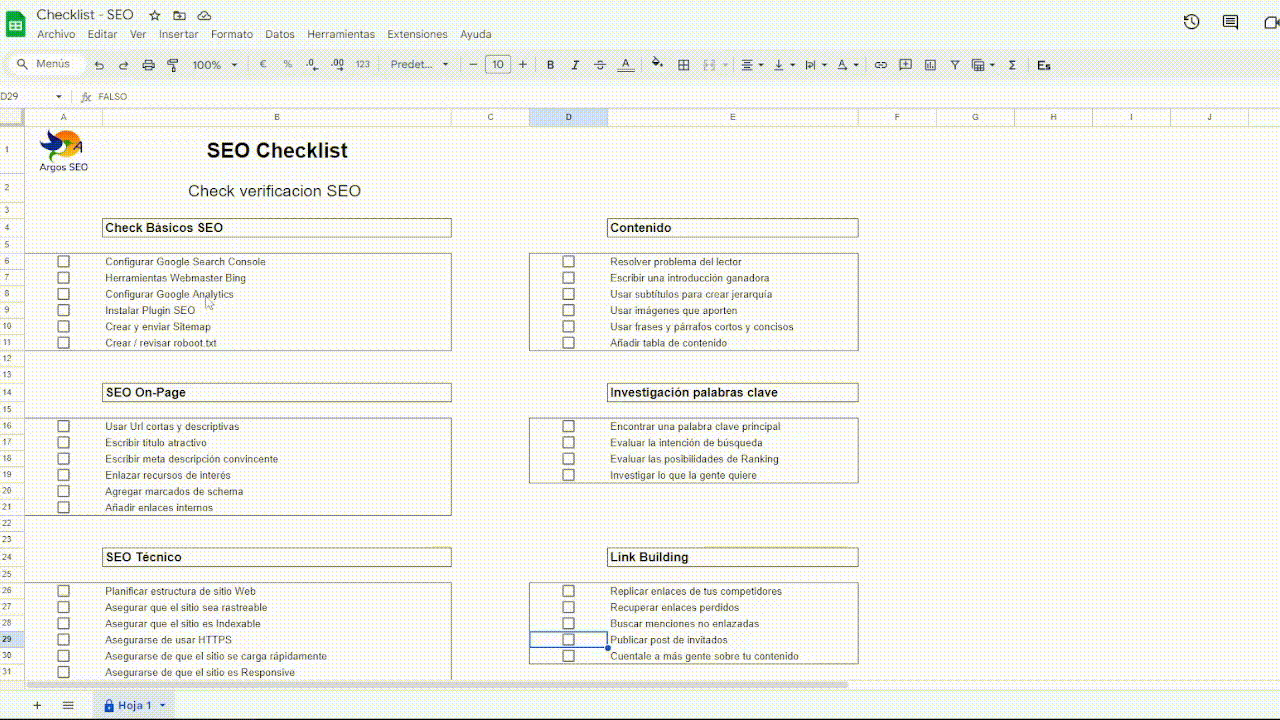The image size is (1280, 720).
Task: Open Hoja 1 tab options arrow
Action: (x=162, y=705)
